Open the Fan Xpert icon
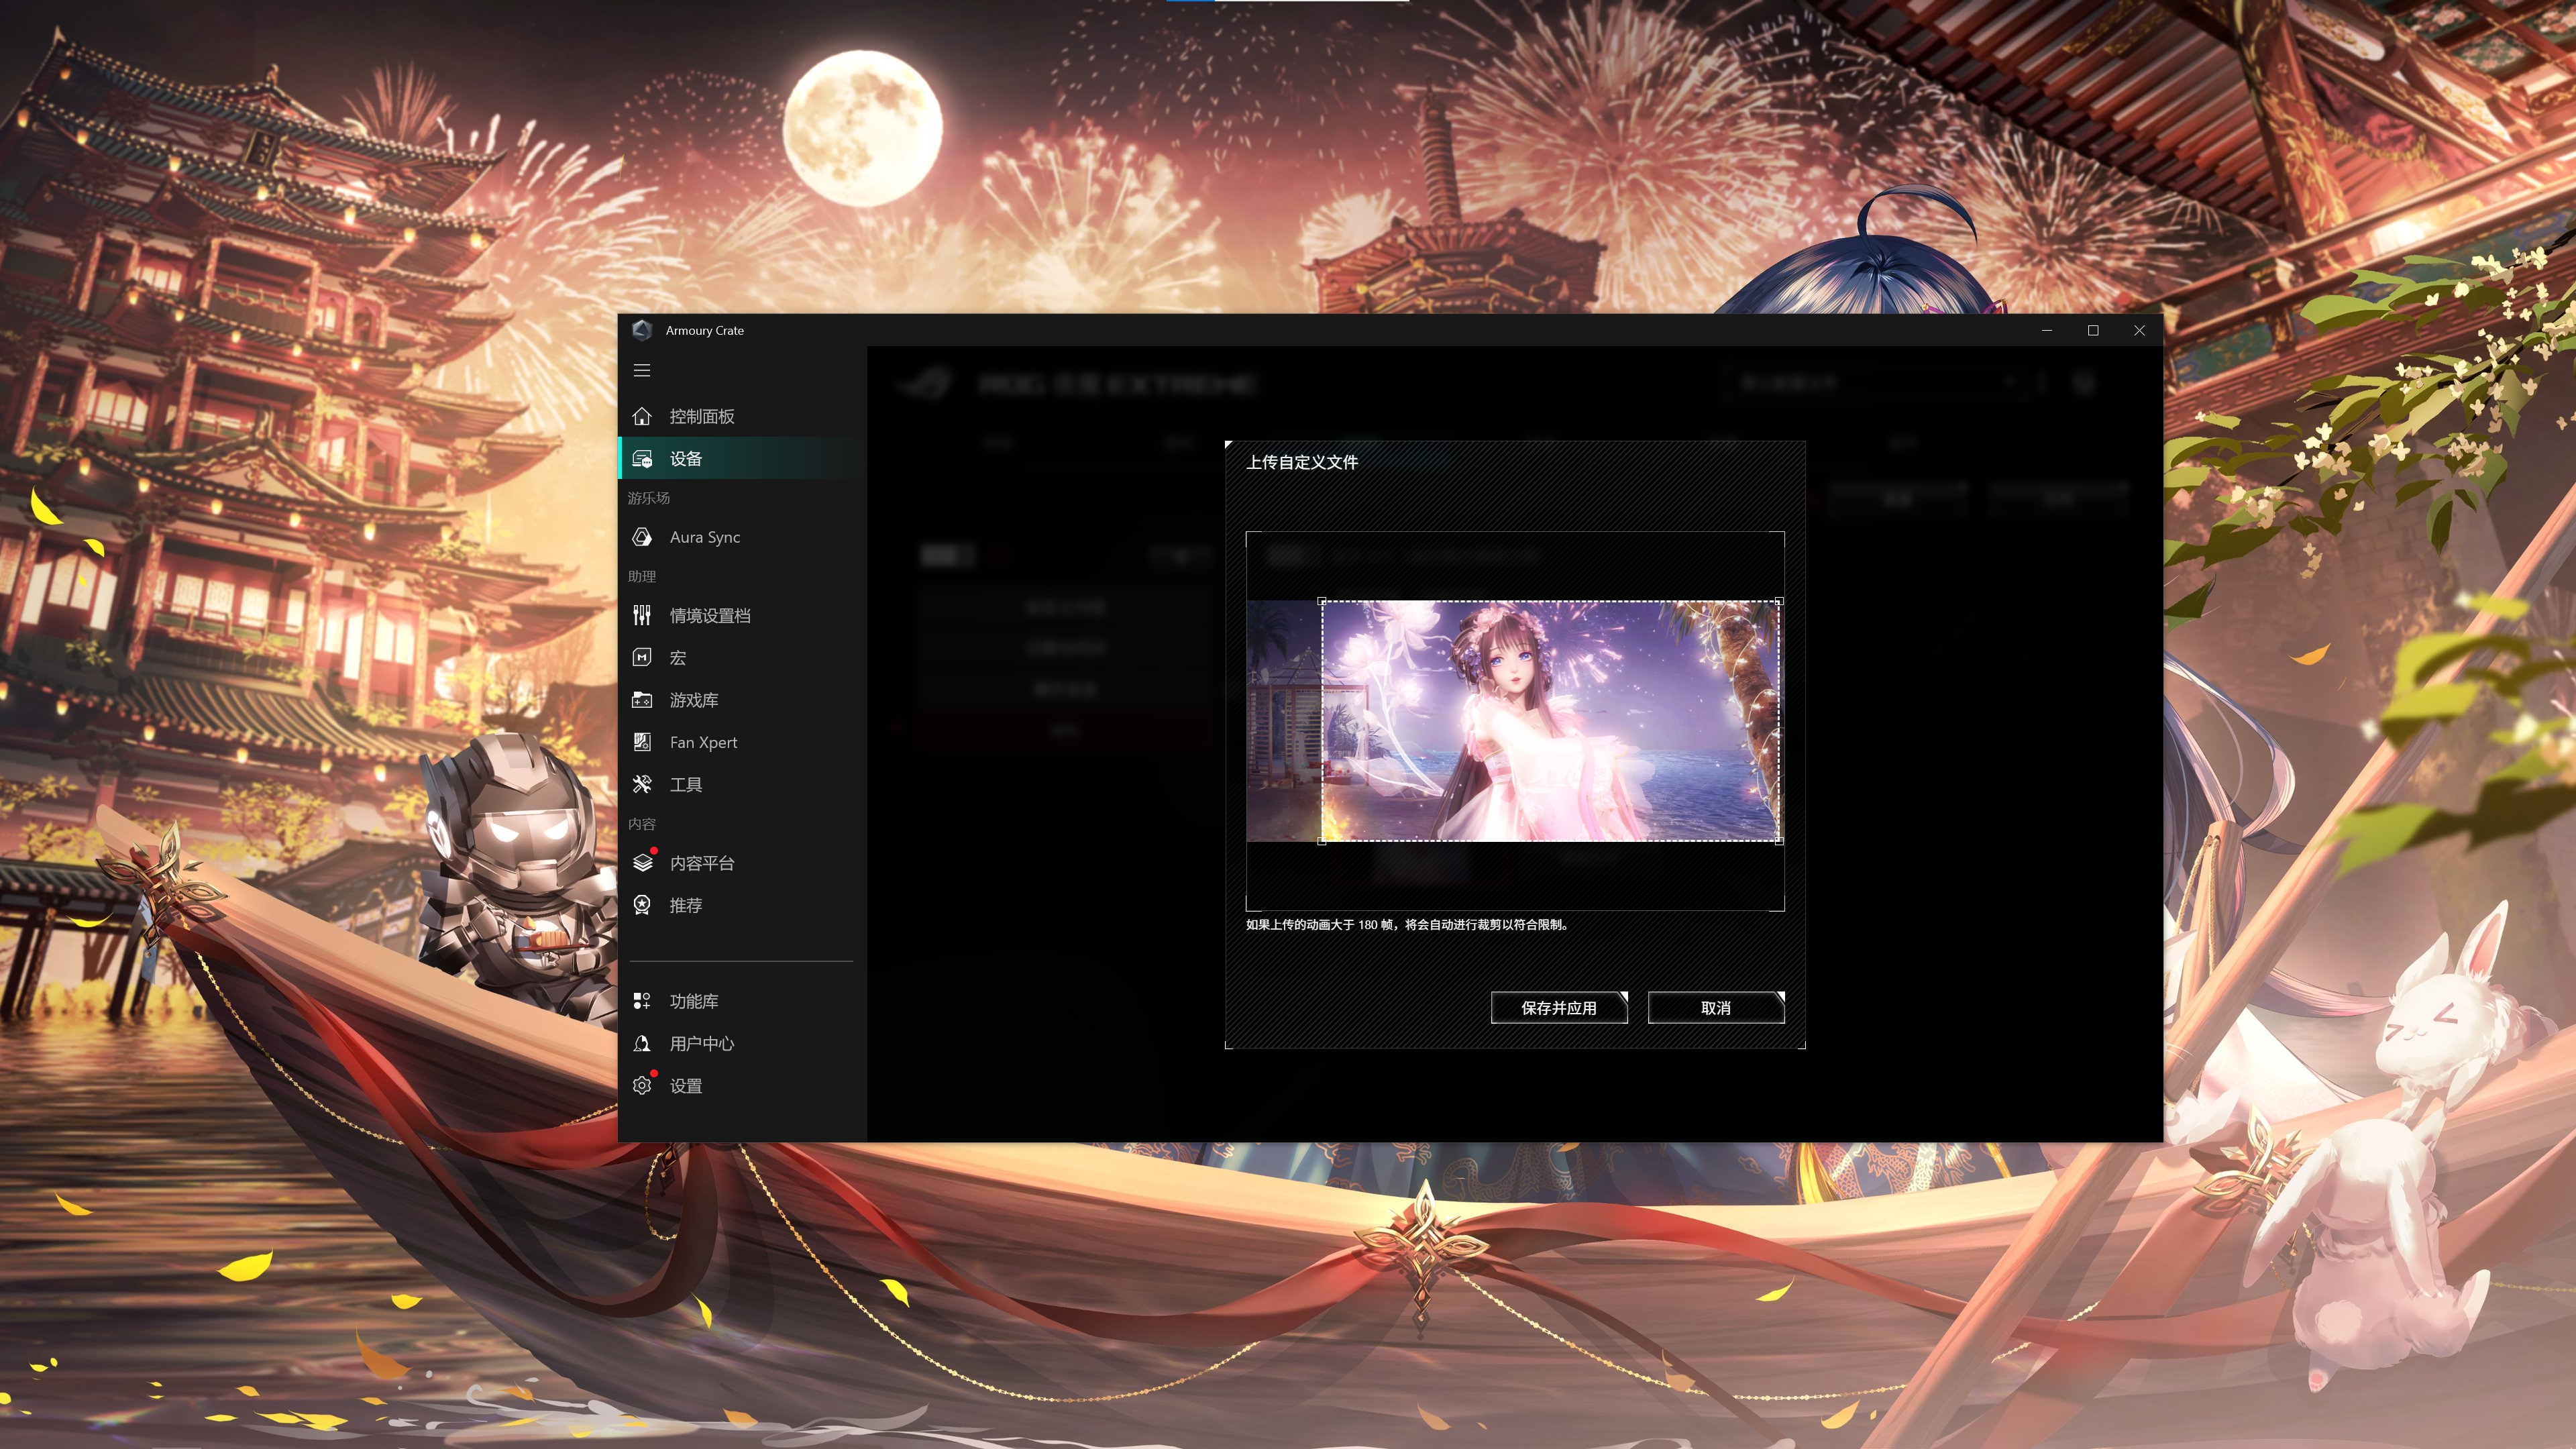This screenshot has height=1449, width=2576. click(642, 742)
